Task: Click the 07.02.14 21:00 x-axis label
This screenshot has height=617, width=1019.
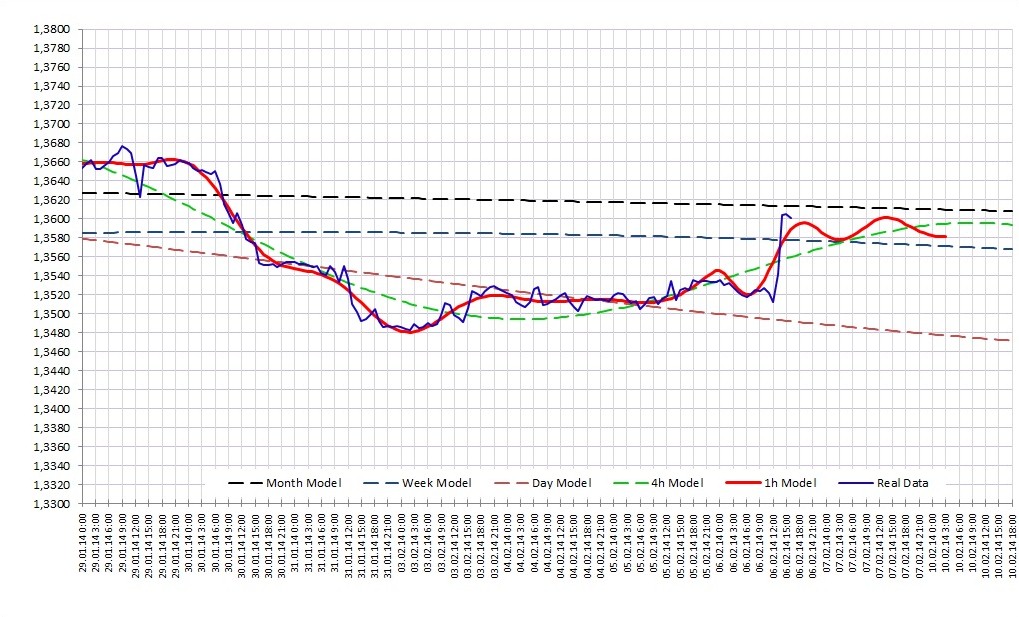Action: pos(920,545)
